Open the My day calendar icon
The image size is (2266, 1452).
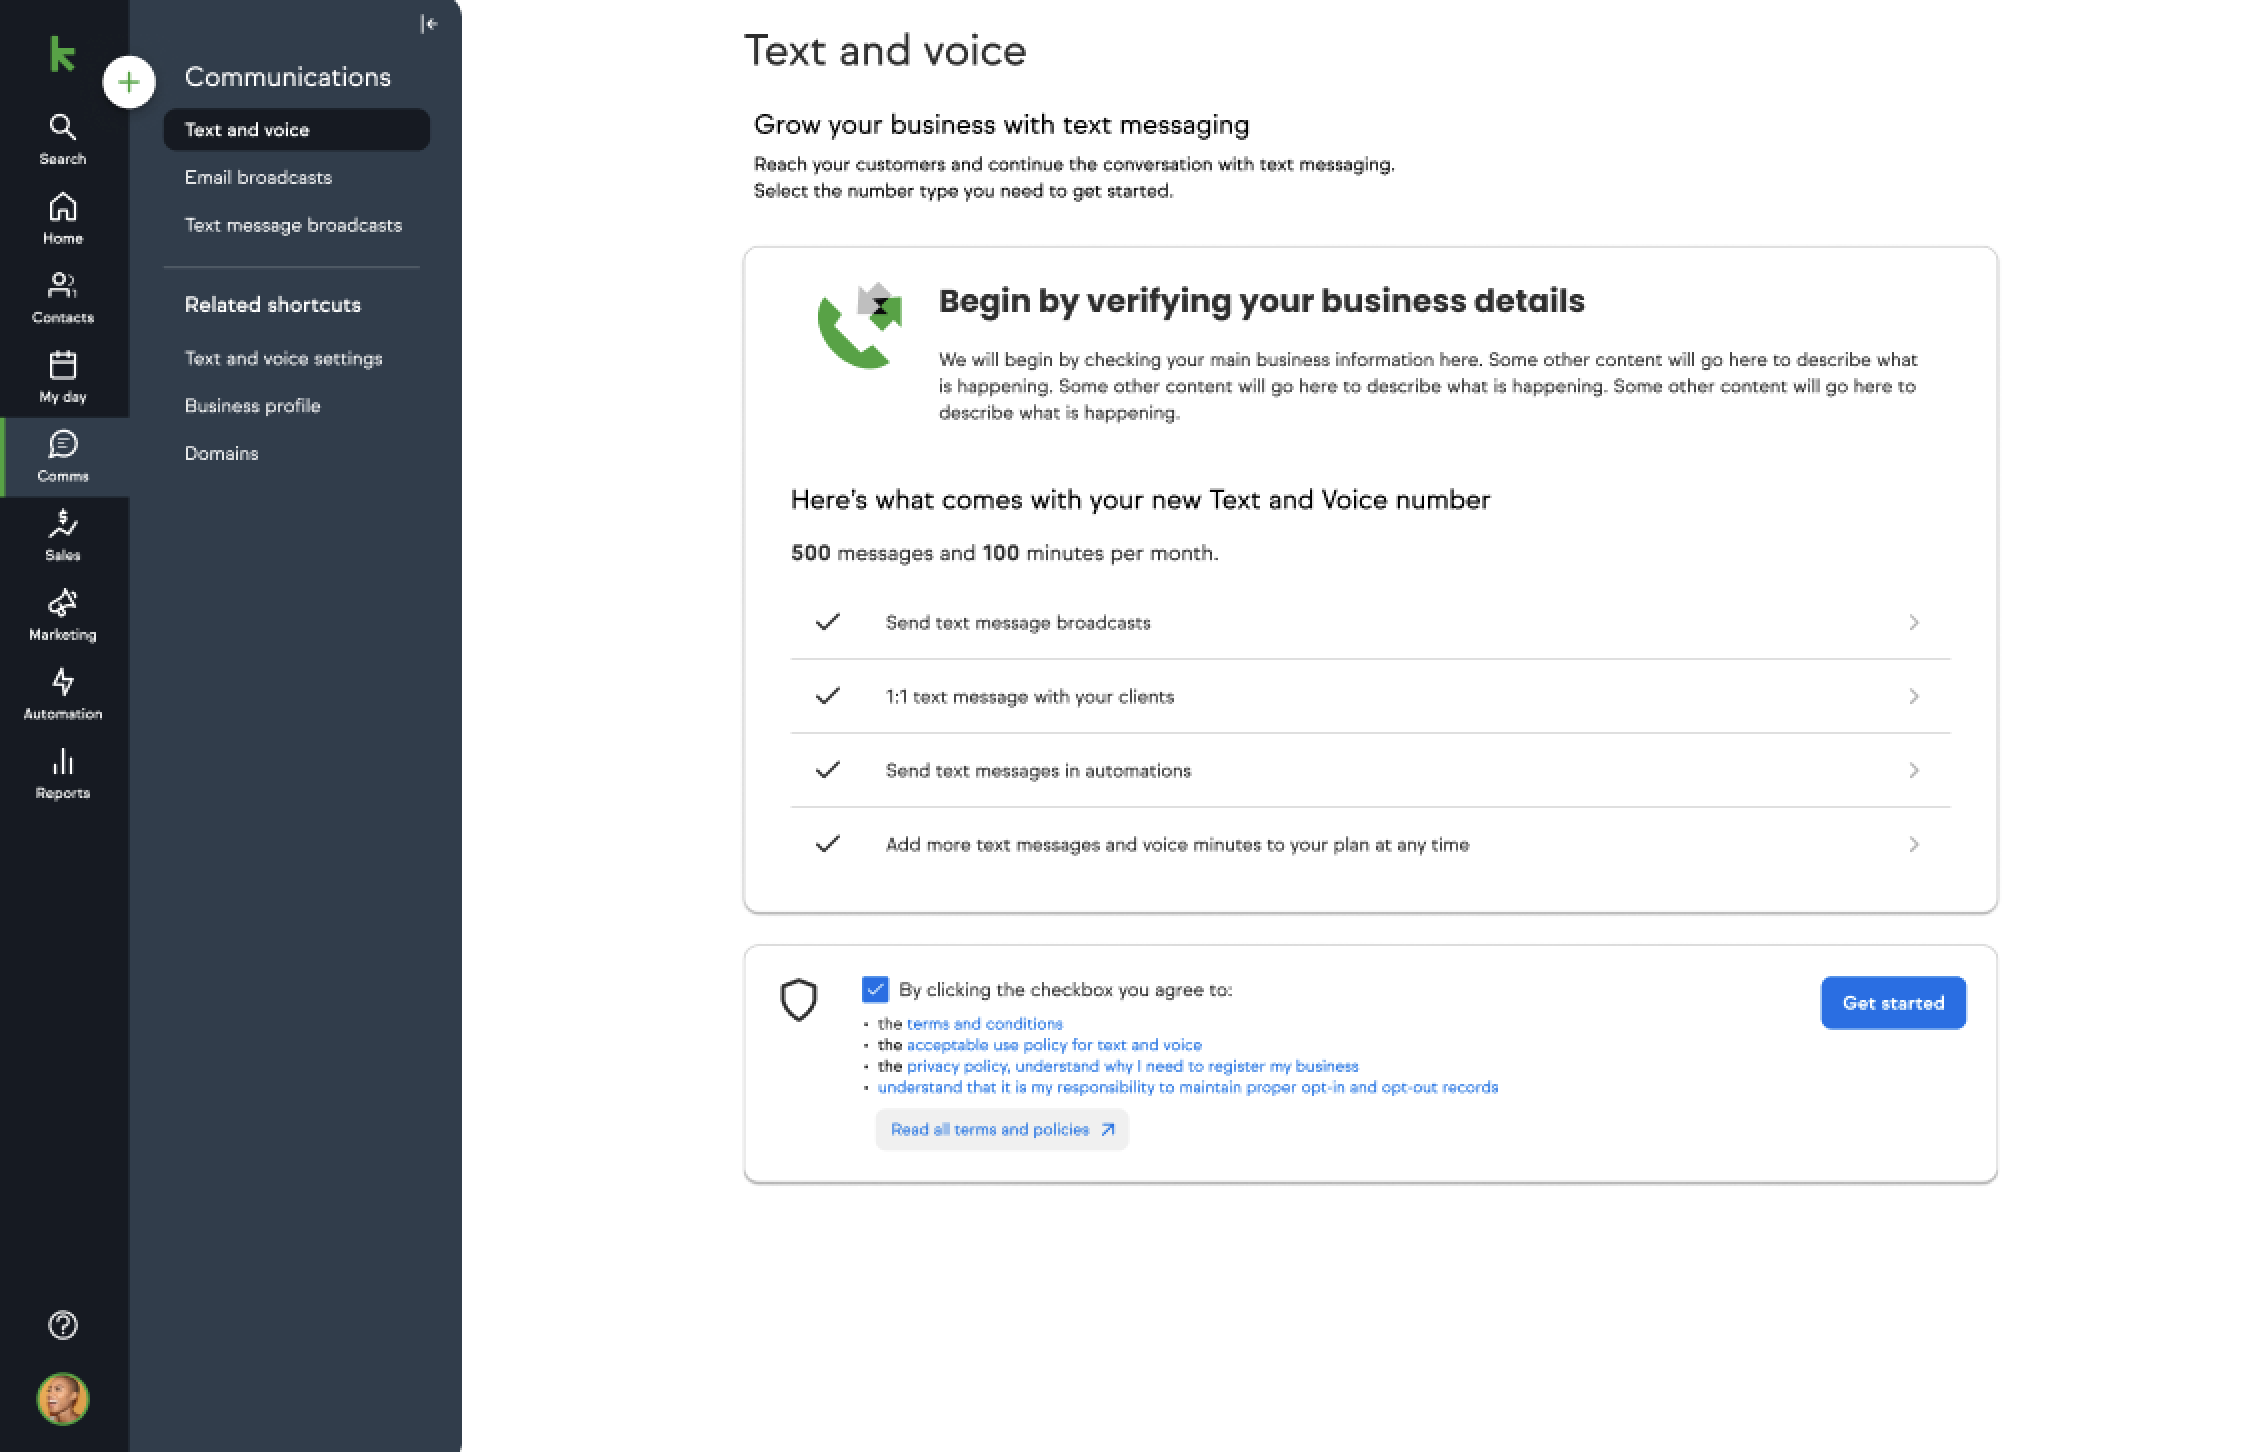62,366
